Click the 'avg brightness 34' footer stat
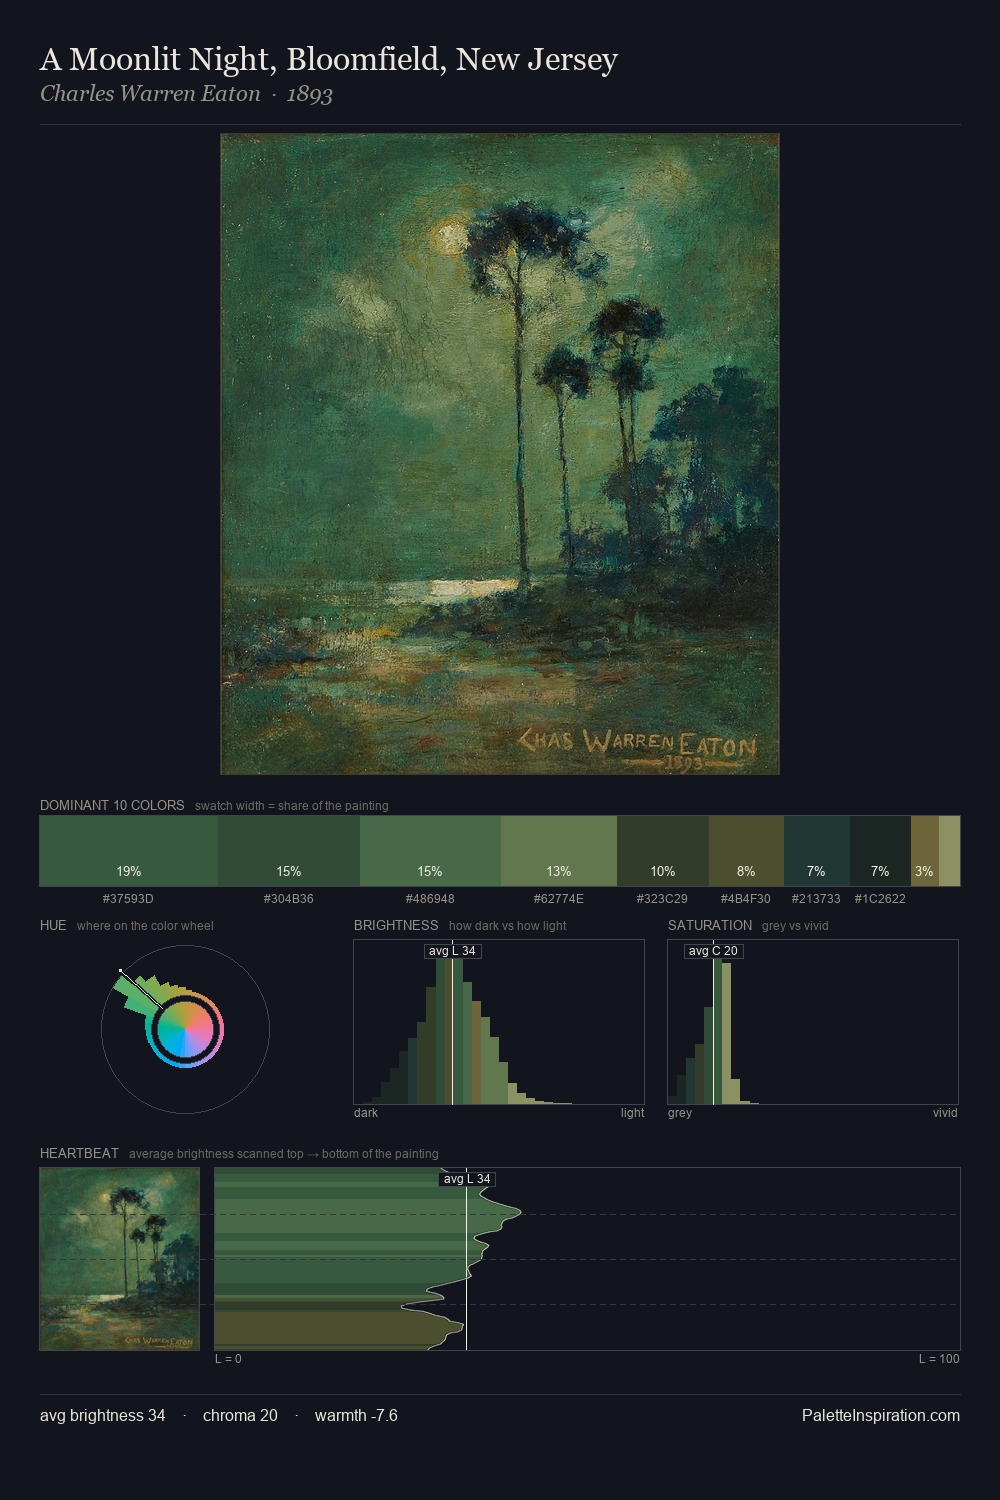The height and width of the screenshot is (1500, 1000). (x=103, y=1415)
